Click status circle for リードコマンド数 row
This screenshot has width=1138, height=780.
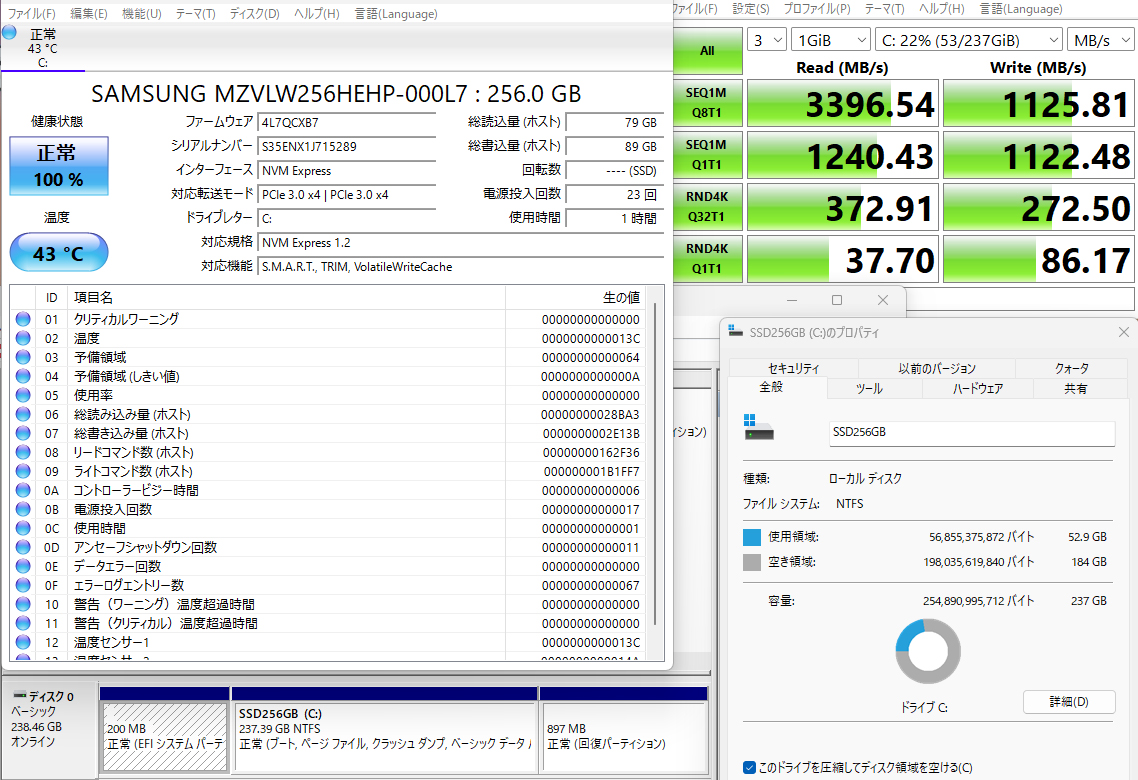coord(23,452)
